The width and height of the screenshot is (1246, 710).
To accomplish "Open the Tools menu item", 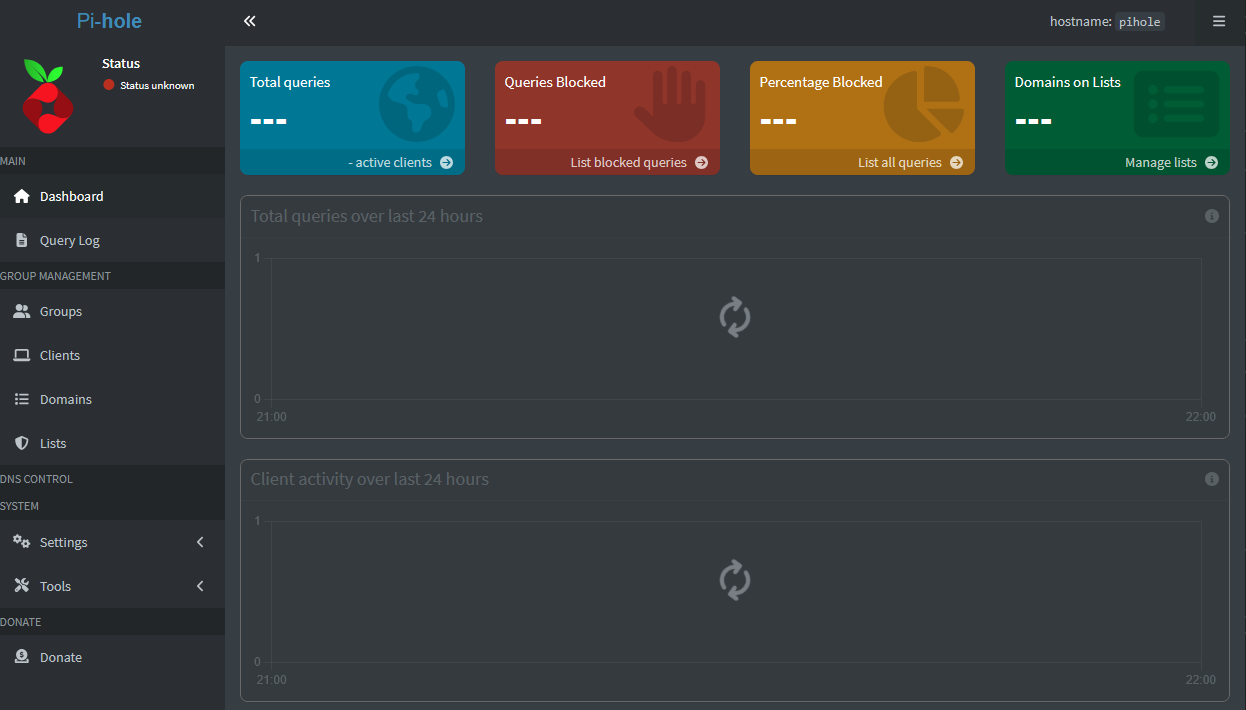I will (112, 586).
